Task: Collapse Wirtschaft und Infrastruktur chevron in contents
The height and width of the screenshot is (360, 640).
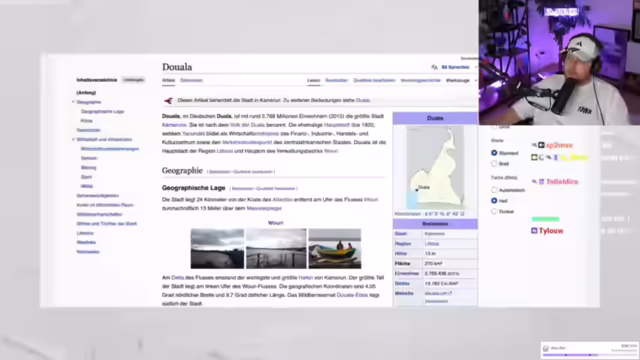Action: pos(73,140)
